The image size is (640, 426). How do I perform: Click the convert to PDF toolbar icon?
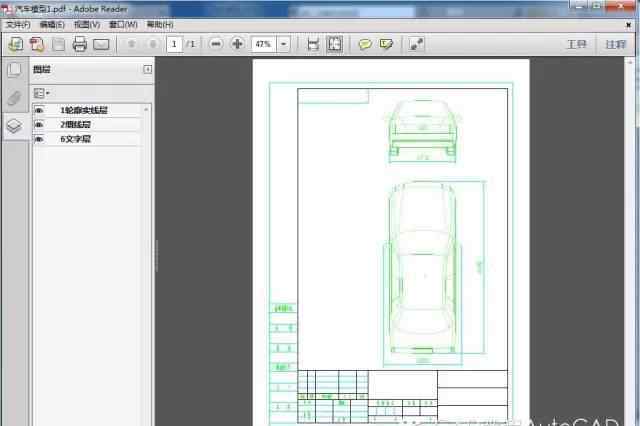tap(37, 44)
